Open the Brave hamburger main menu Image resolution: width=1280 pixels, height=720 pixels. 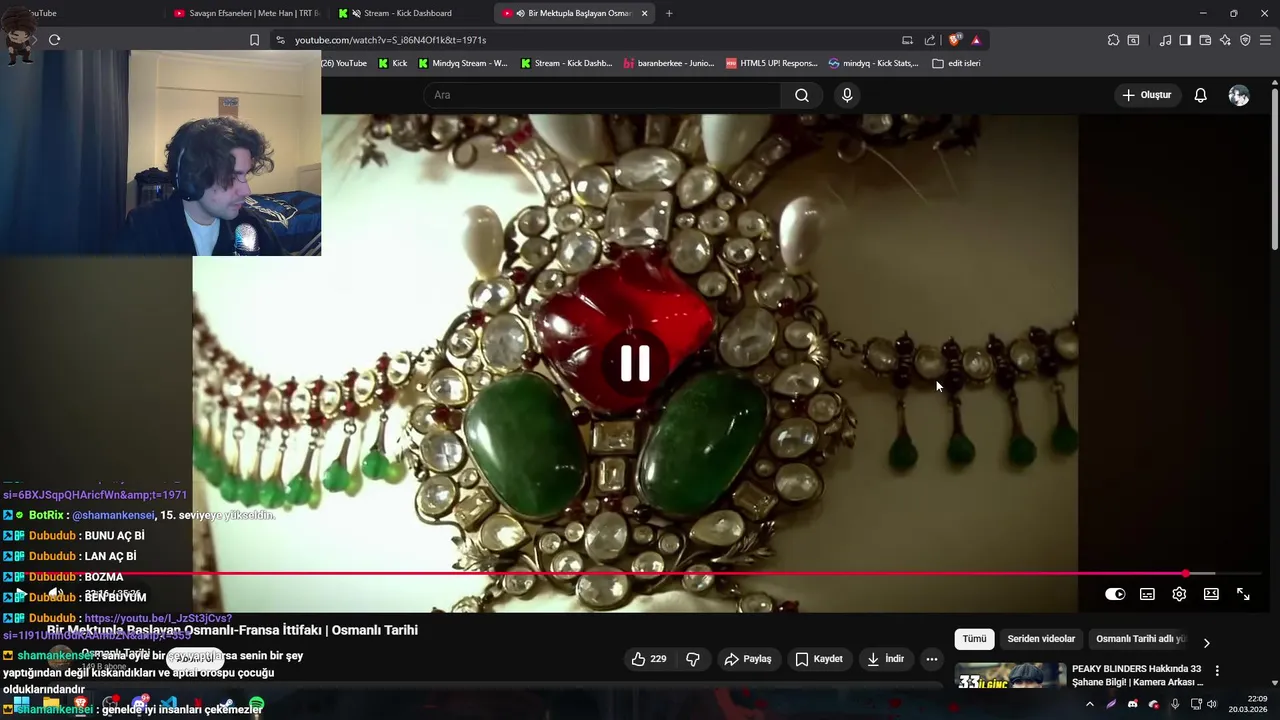(x=1265, y=40)
